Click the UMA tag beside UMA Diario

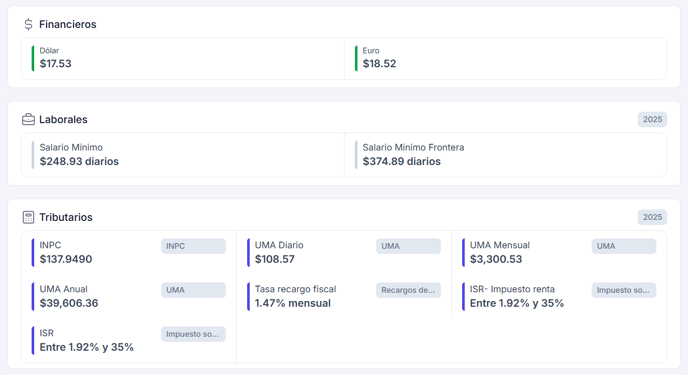tap(408, 246)
